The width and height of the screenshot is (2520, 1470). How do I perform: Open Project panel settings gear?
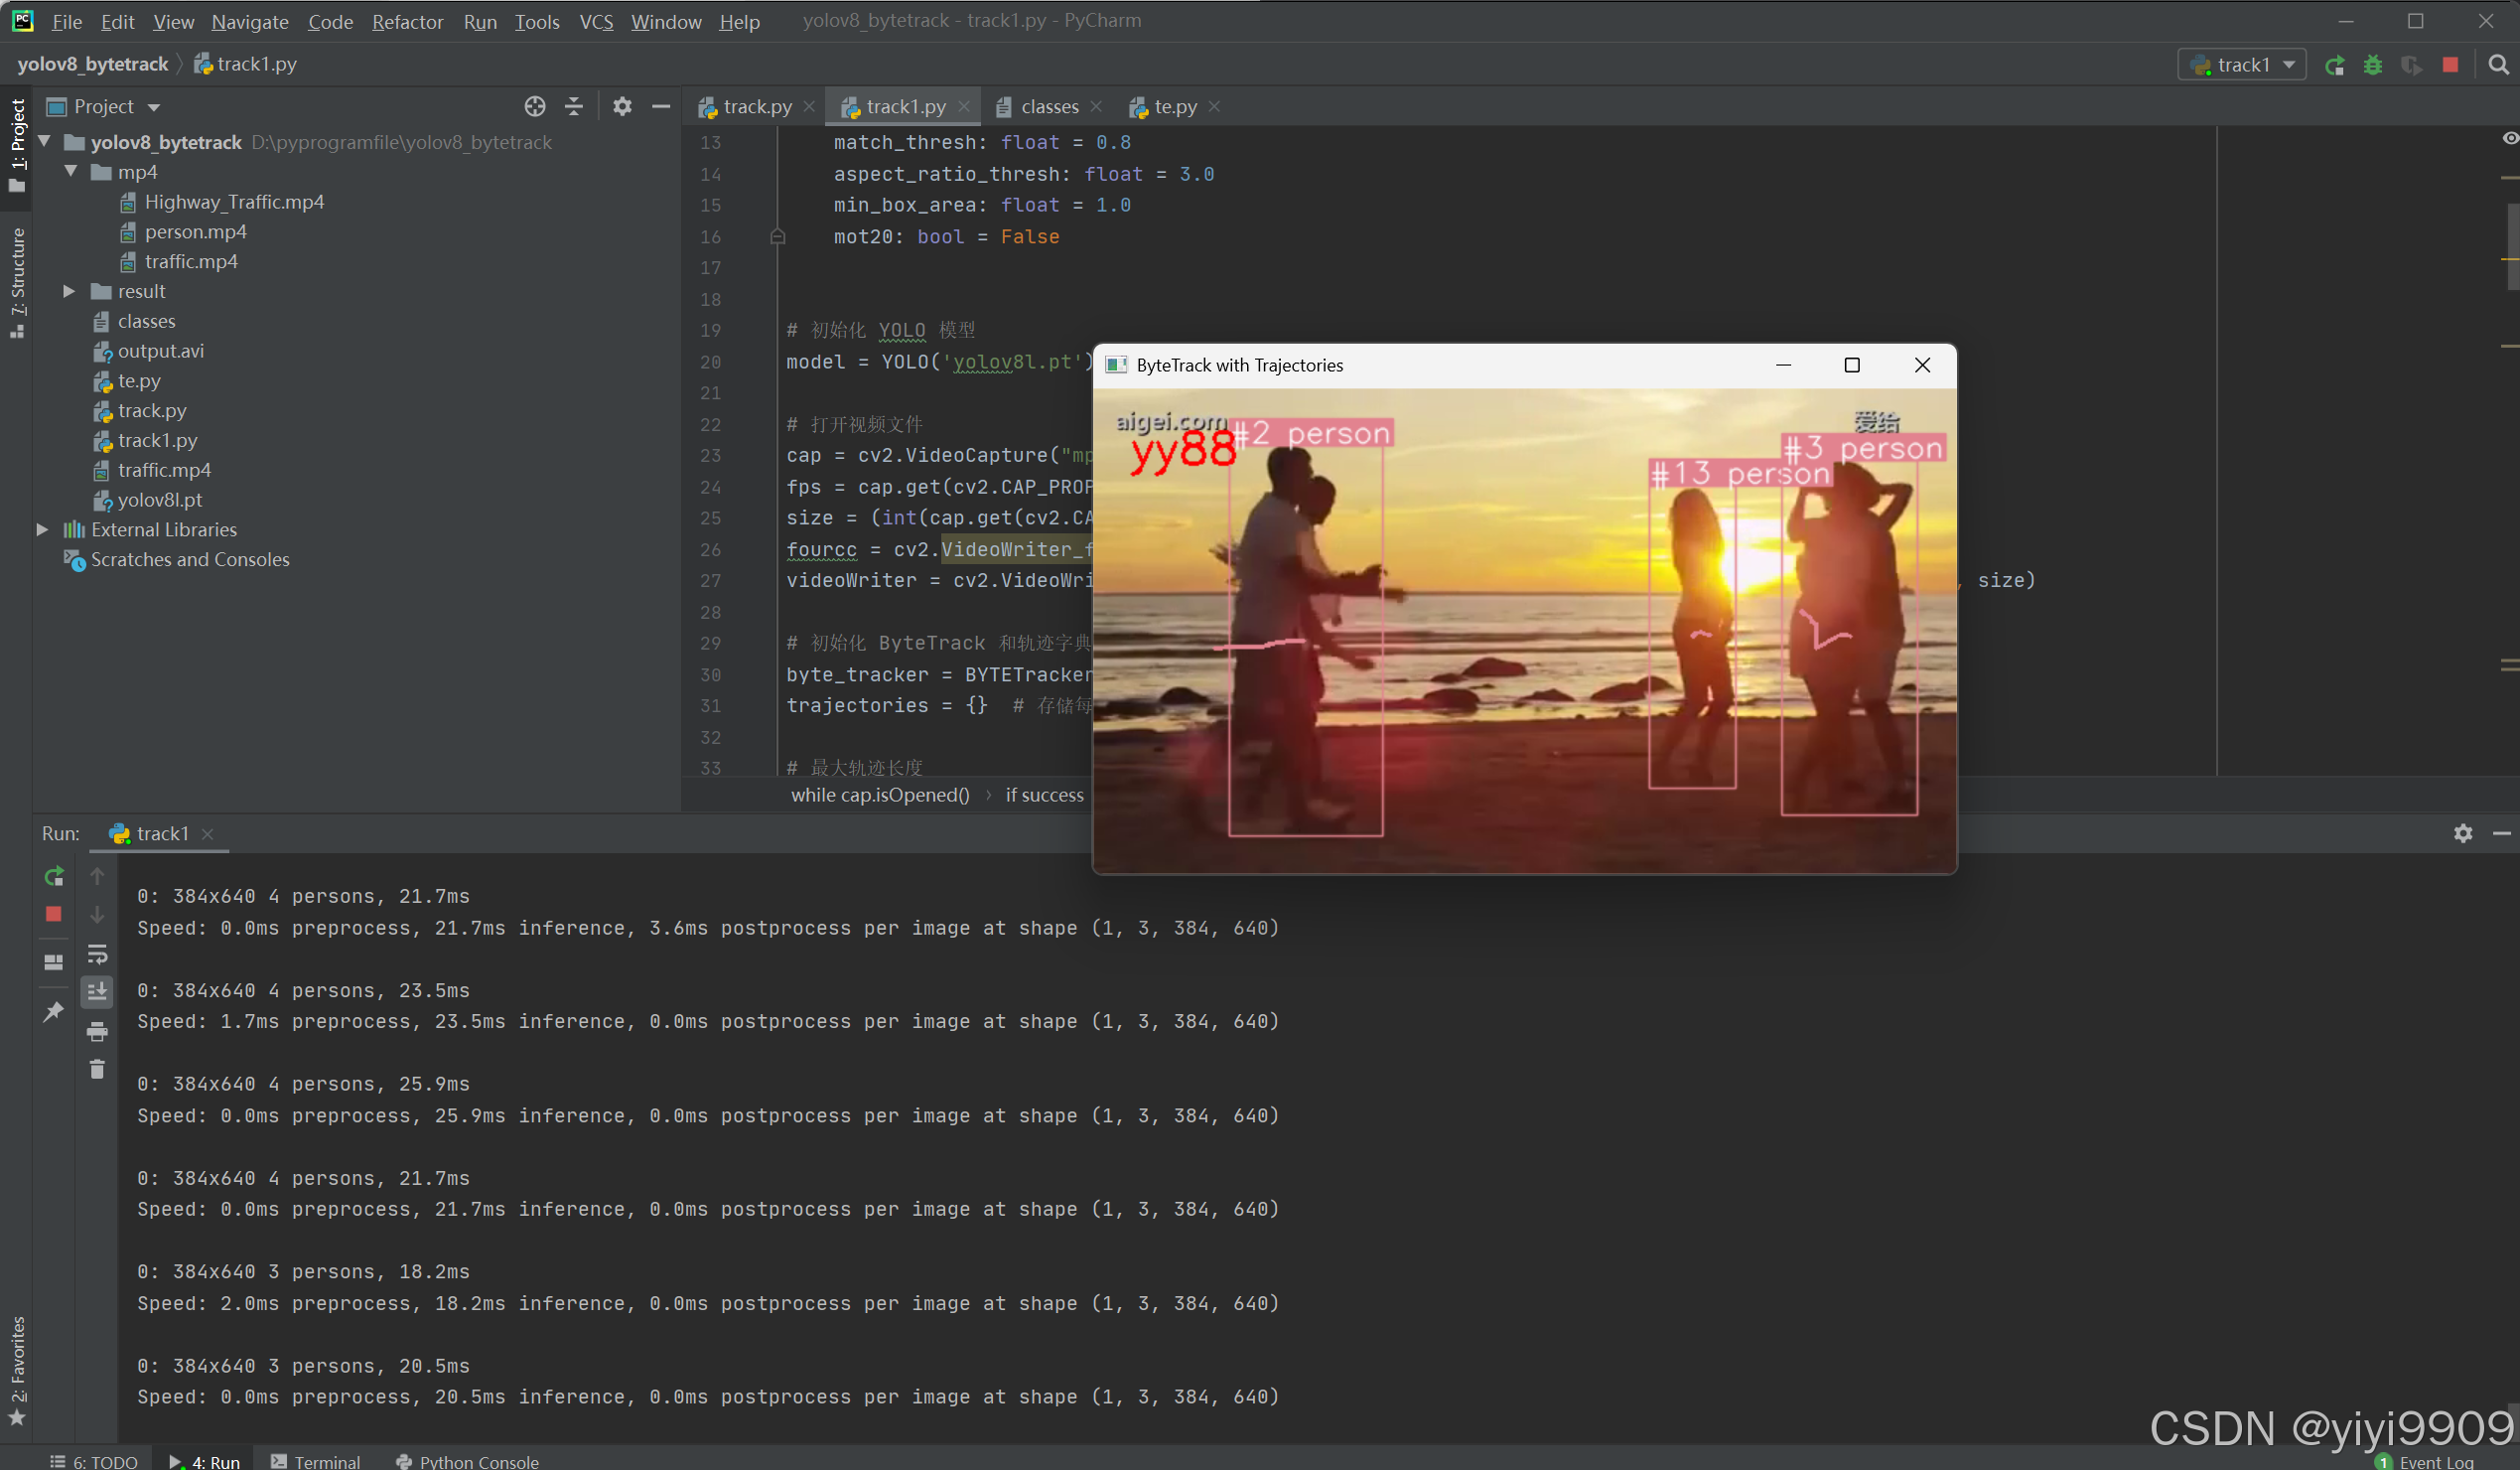[622, 106]
